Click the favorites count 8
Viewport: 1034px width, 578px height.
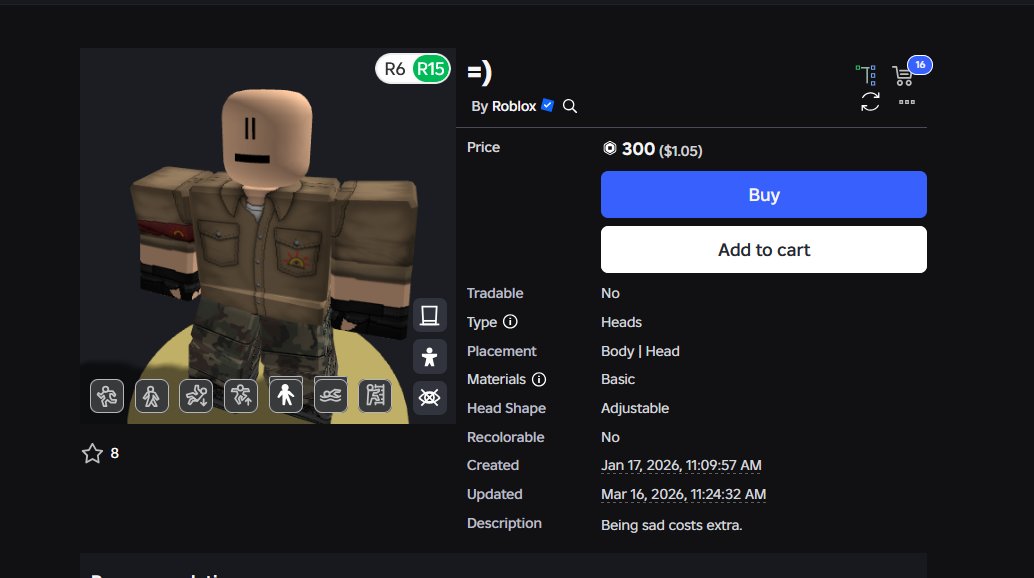tap(115, 453)
